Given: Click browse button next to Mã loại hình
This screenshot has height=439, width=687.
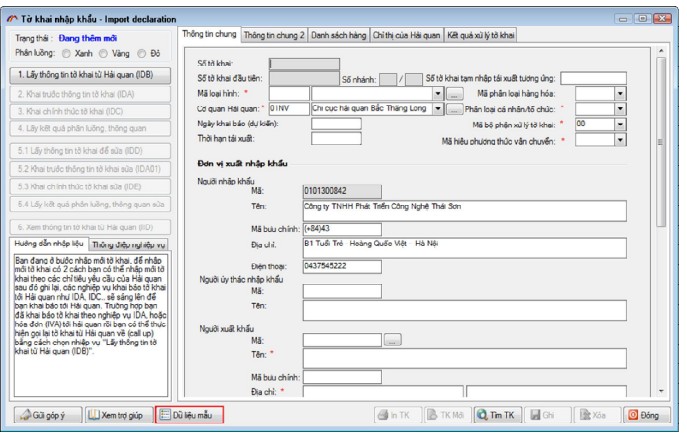Looking at the screenshot, I should click(453, 93).
